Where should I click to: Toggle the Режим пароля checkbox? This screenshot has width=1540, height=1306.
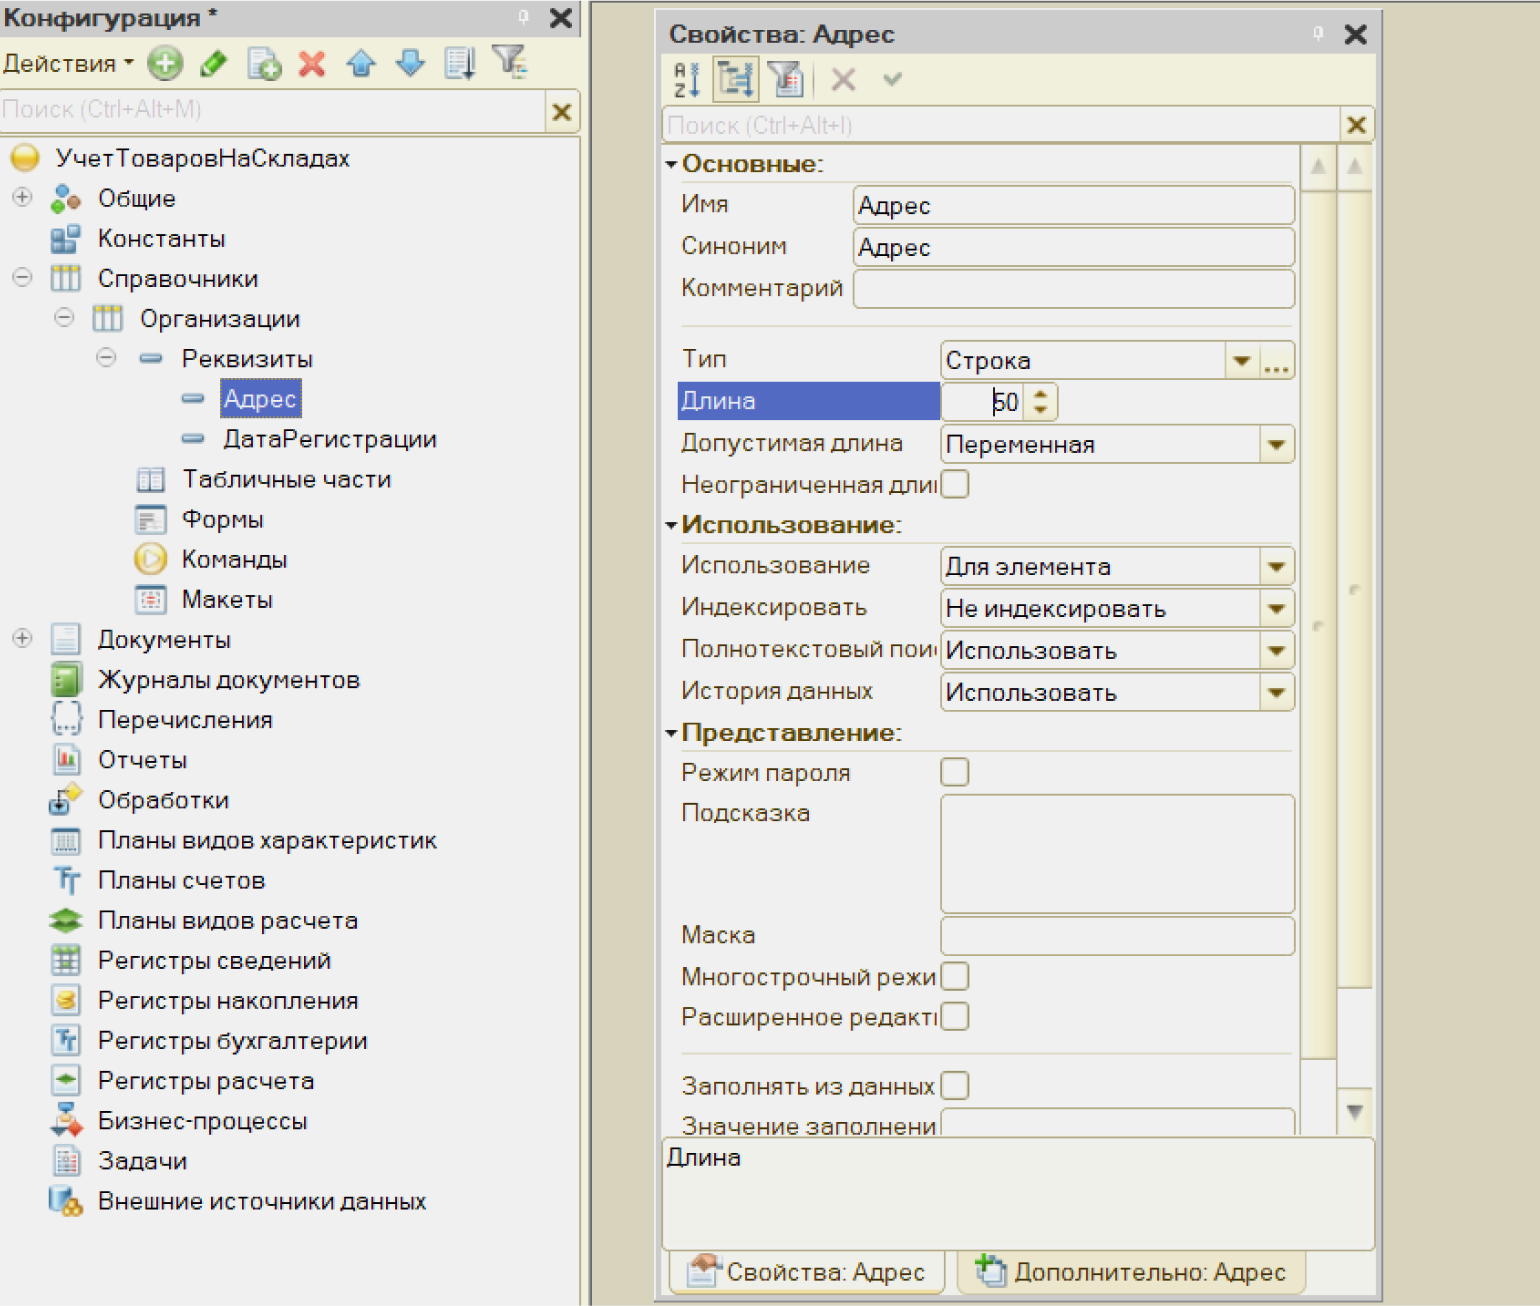pos(955,772)
